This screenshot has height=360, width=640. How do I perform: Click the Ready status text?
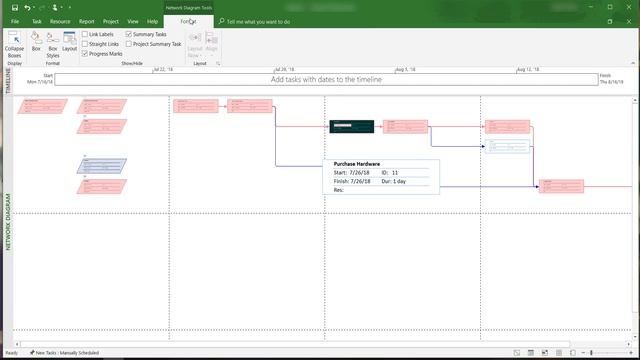11,353
